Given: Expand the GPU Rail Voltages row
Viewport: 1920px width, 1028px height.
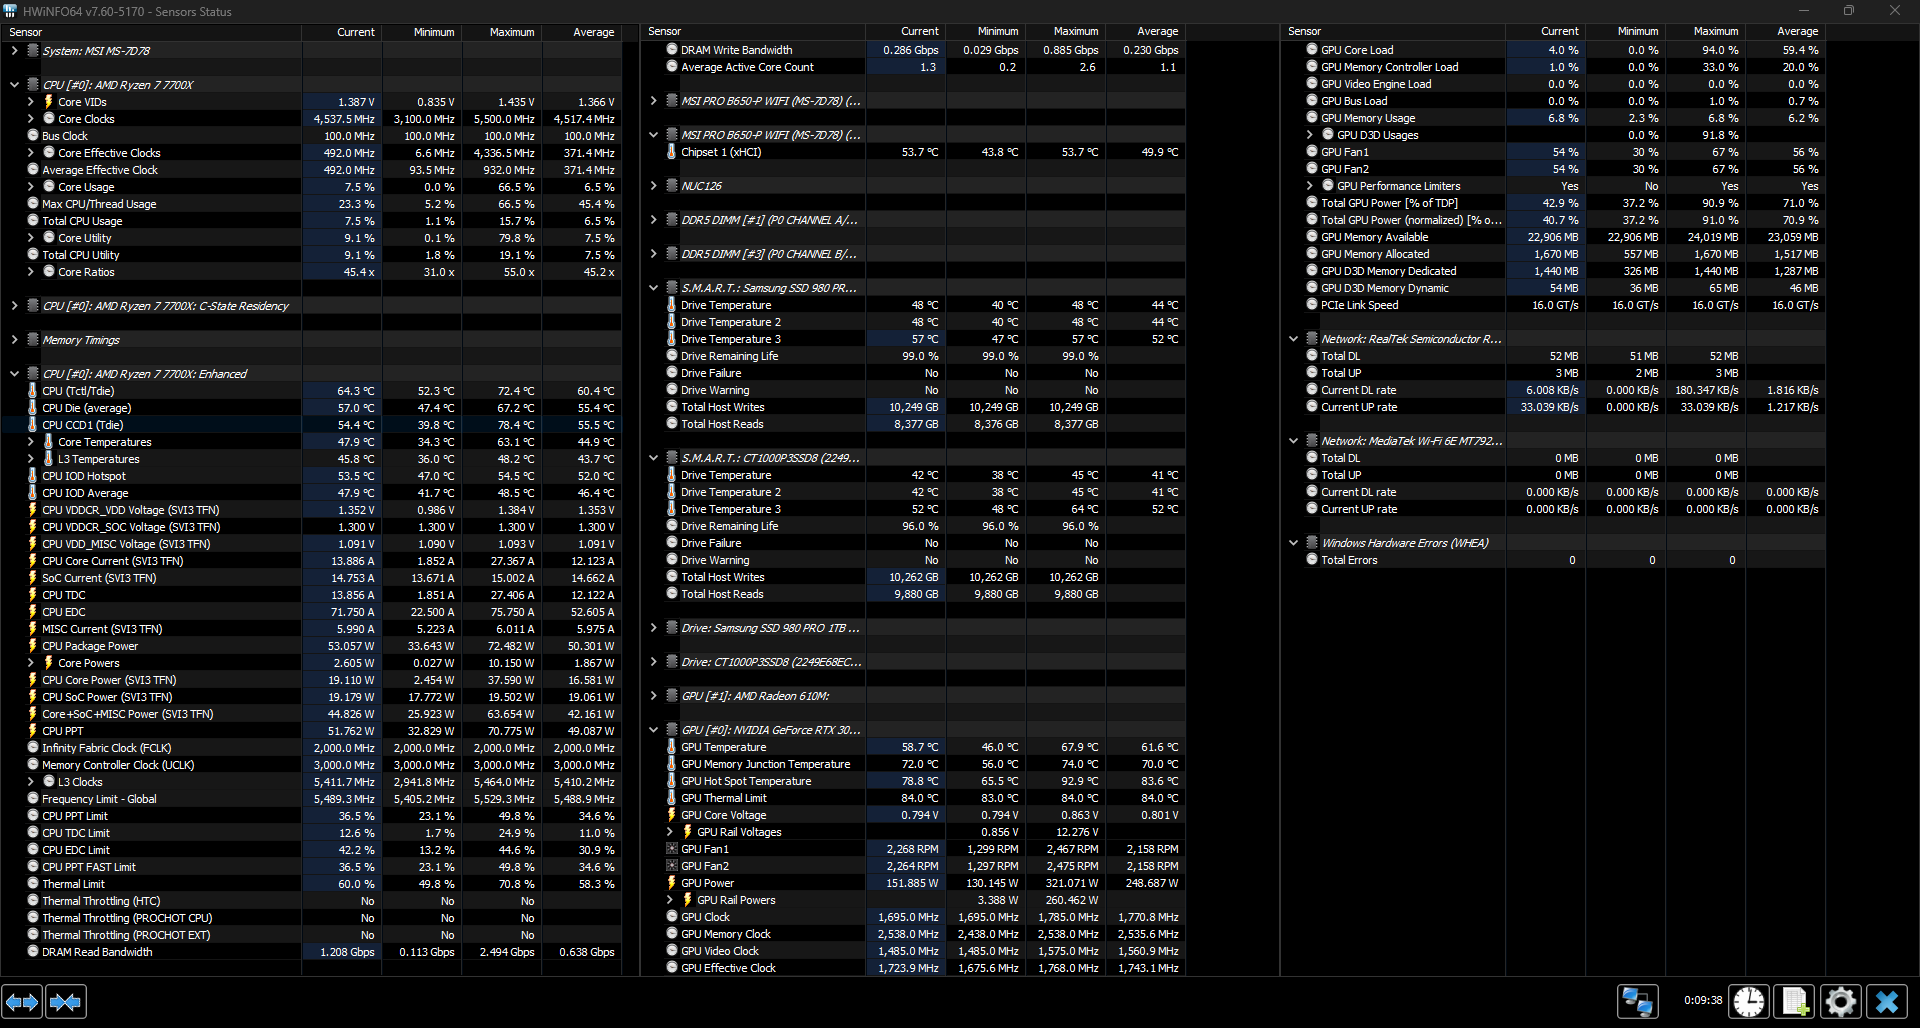Looking at the screenshot, I should tap(669, 832).
